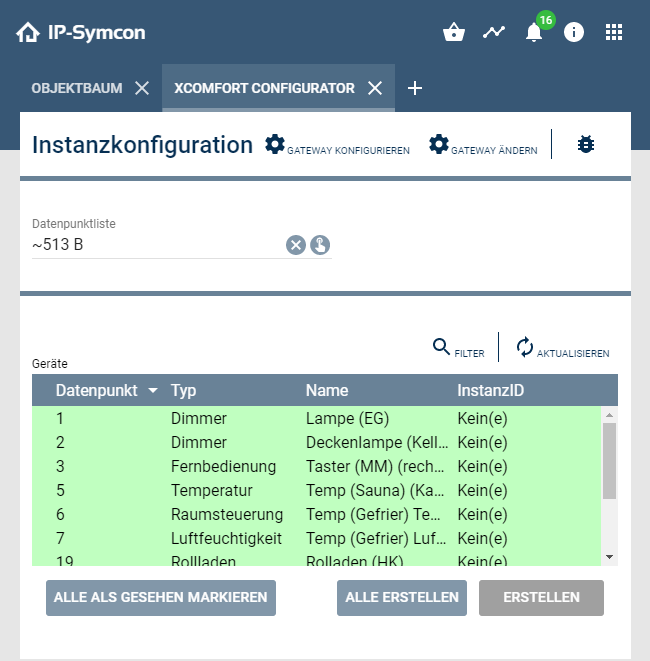Click the upload icon beside Datenpunktliste
650x661 pixels.
tap(320, 245)
